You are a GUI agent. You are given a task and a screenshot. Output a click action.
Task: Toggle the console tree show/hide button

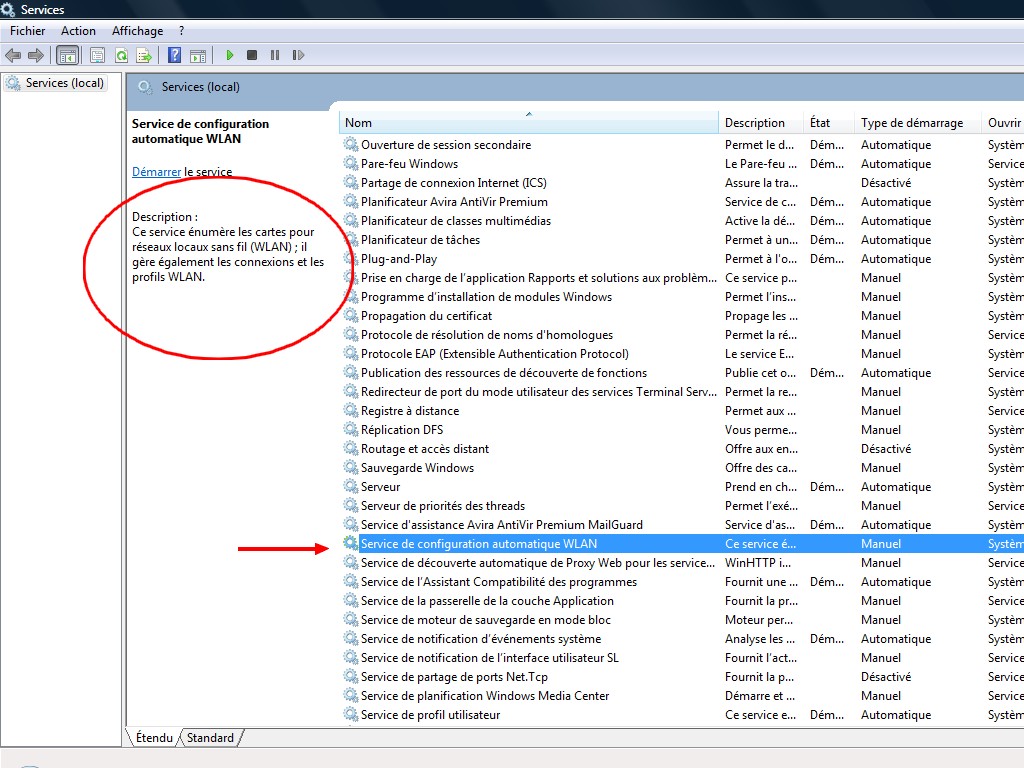point(68,55)
